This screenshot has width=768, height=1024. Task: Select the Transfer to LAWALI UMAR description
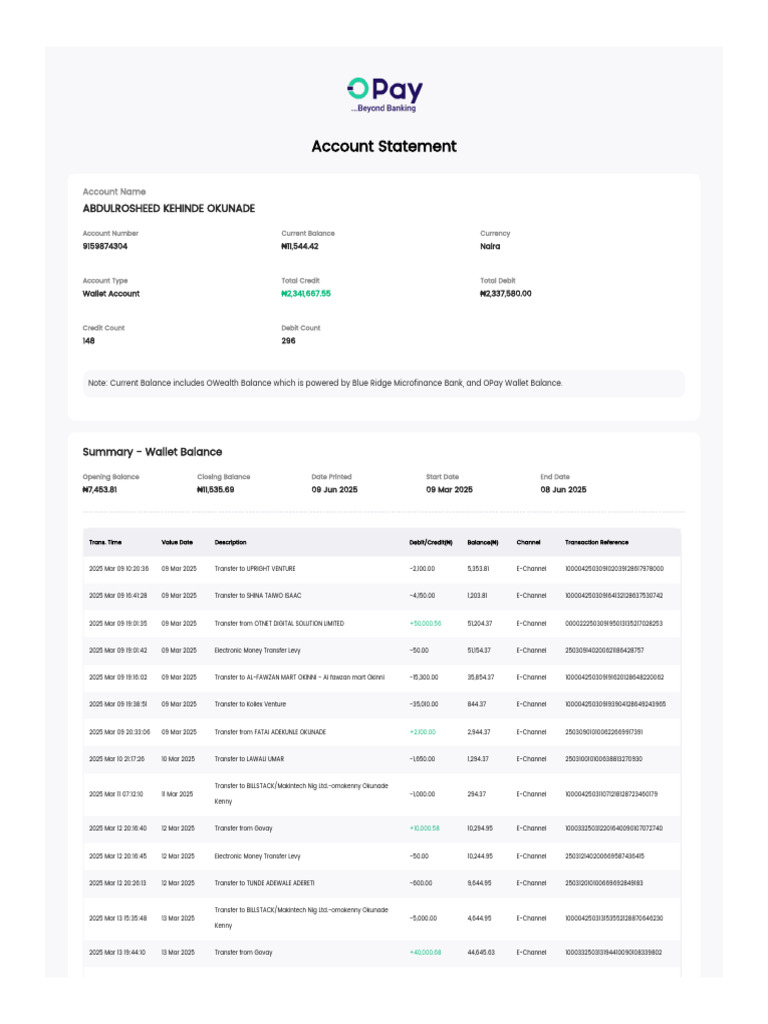click(x=249, y=759)
